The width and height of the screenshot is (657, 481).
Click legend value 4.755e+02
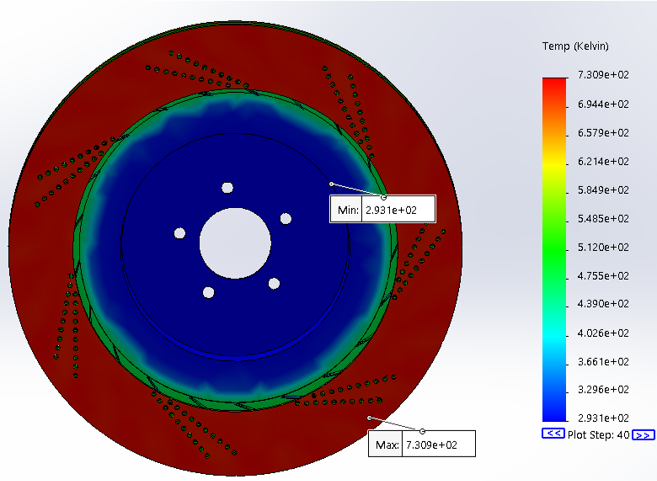(x=603, y=276)
